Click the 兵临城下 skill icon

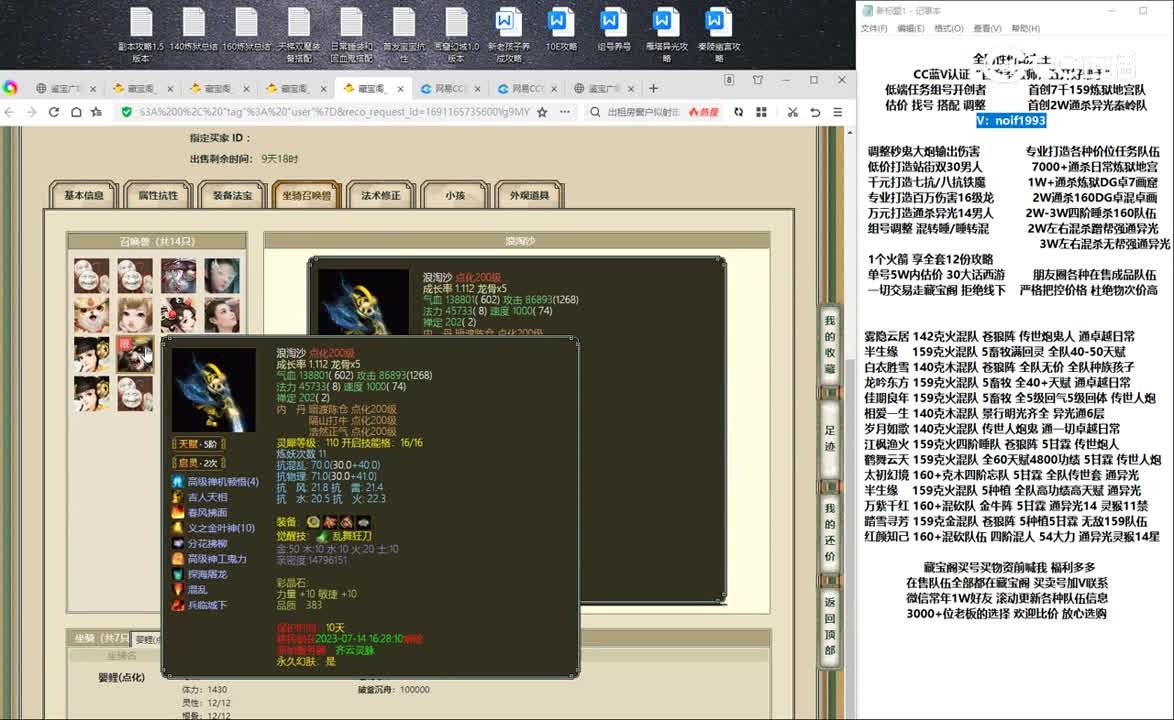point(178,605)
